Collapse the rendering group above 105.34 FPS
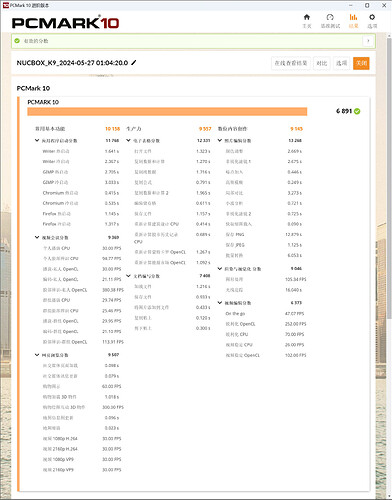This screenshot has width=392, height=500. point(220,269)
